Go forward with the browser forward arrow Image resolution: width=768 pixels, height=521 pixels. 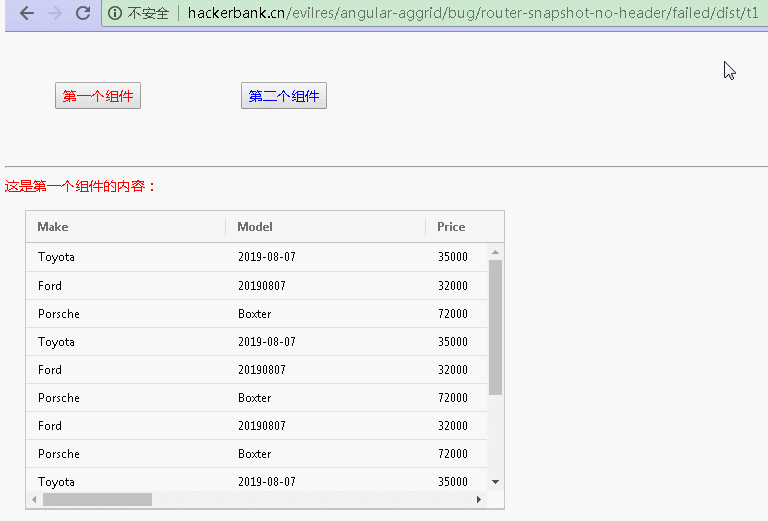55,13
